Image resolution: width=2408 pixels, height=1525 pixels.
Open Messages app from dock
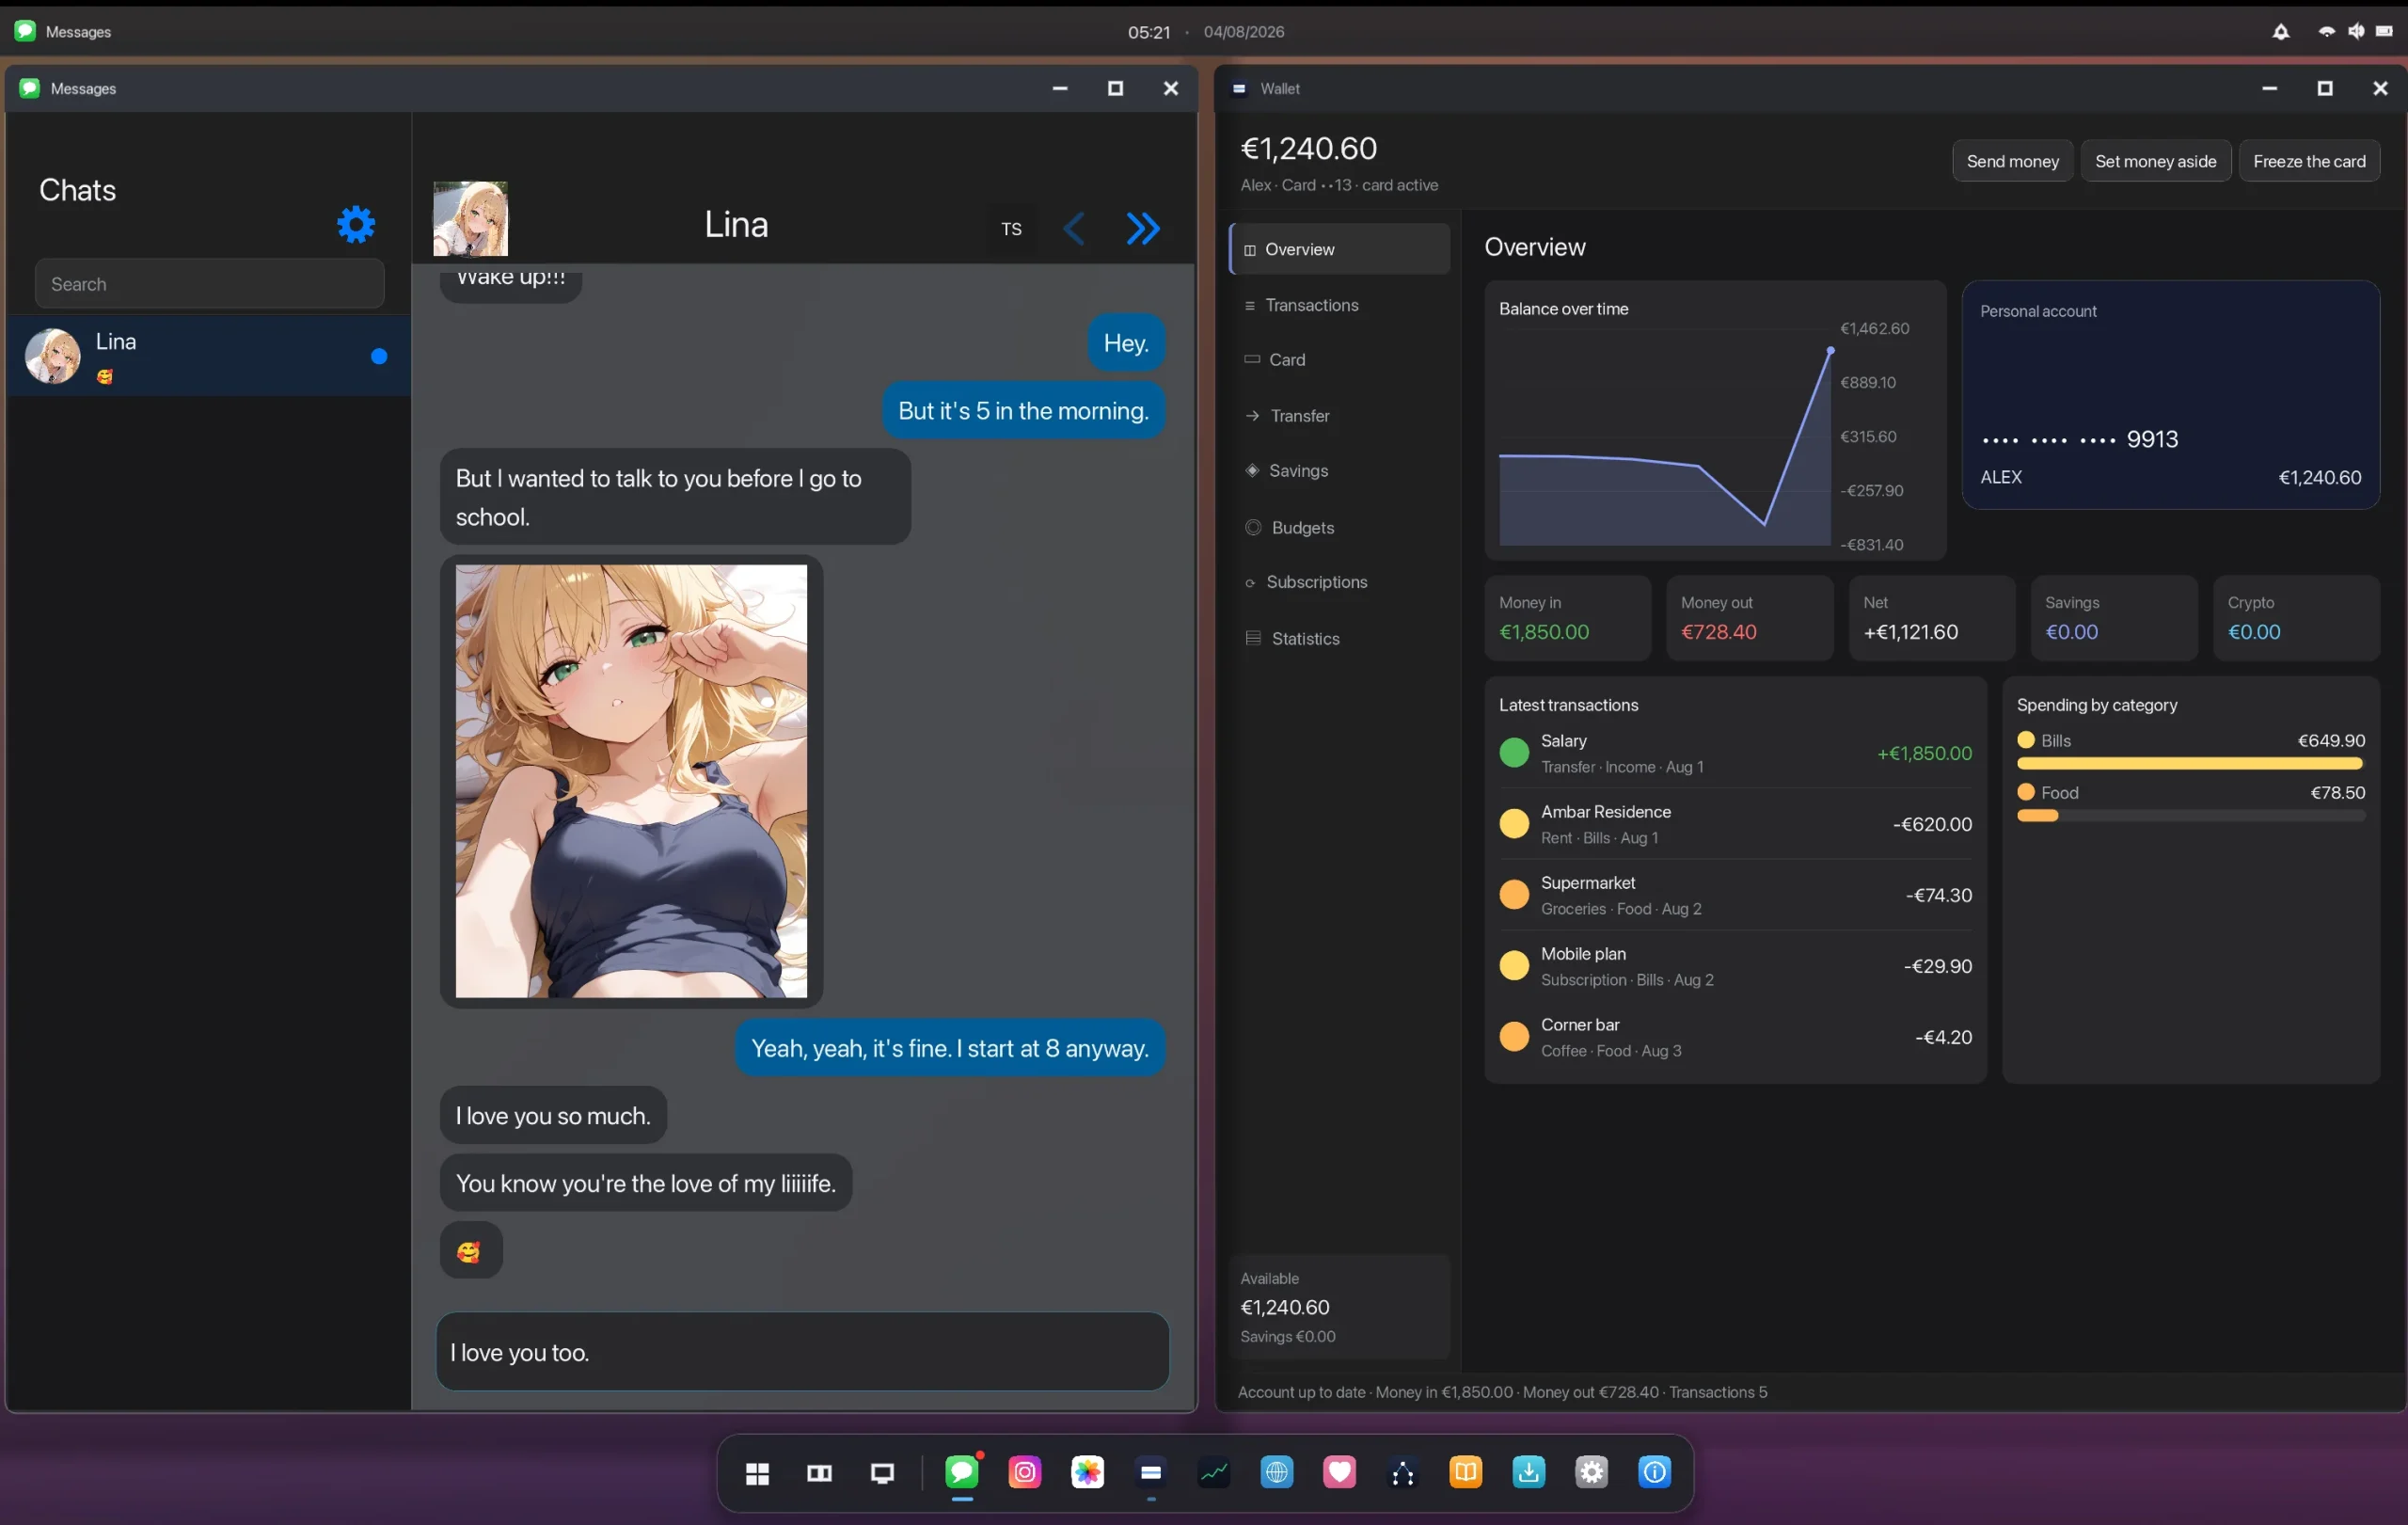pyautogui.click(x=962, y=1472)
